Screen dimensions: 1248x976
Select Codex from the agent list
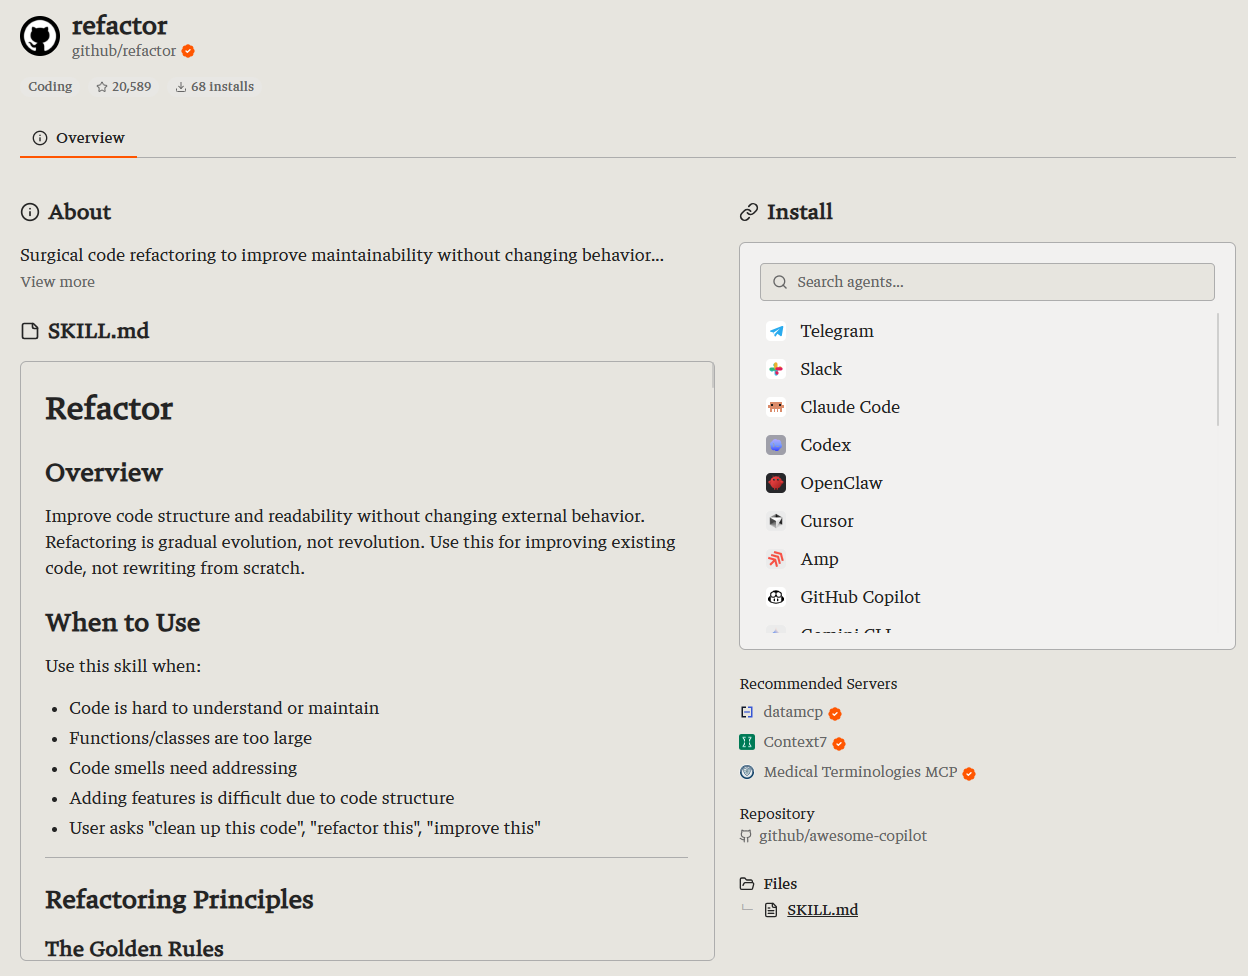(x=826, y=445)
